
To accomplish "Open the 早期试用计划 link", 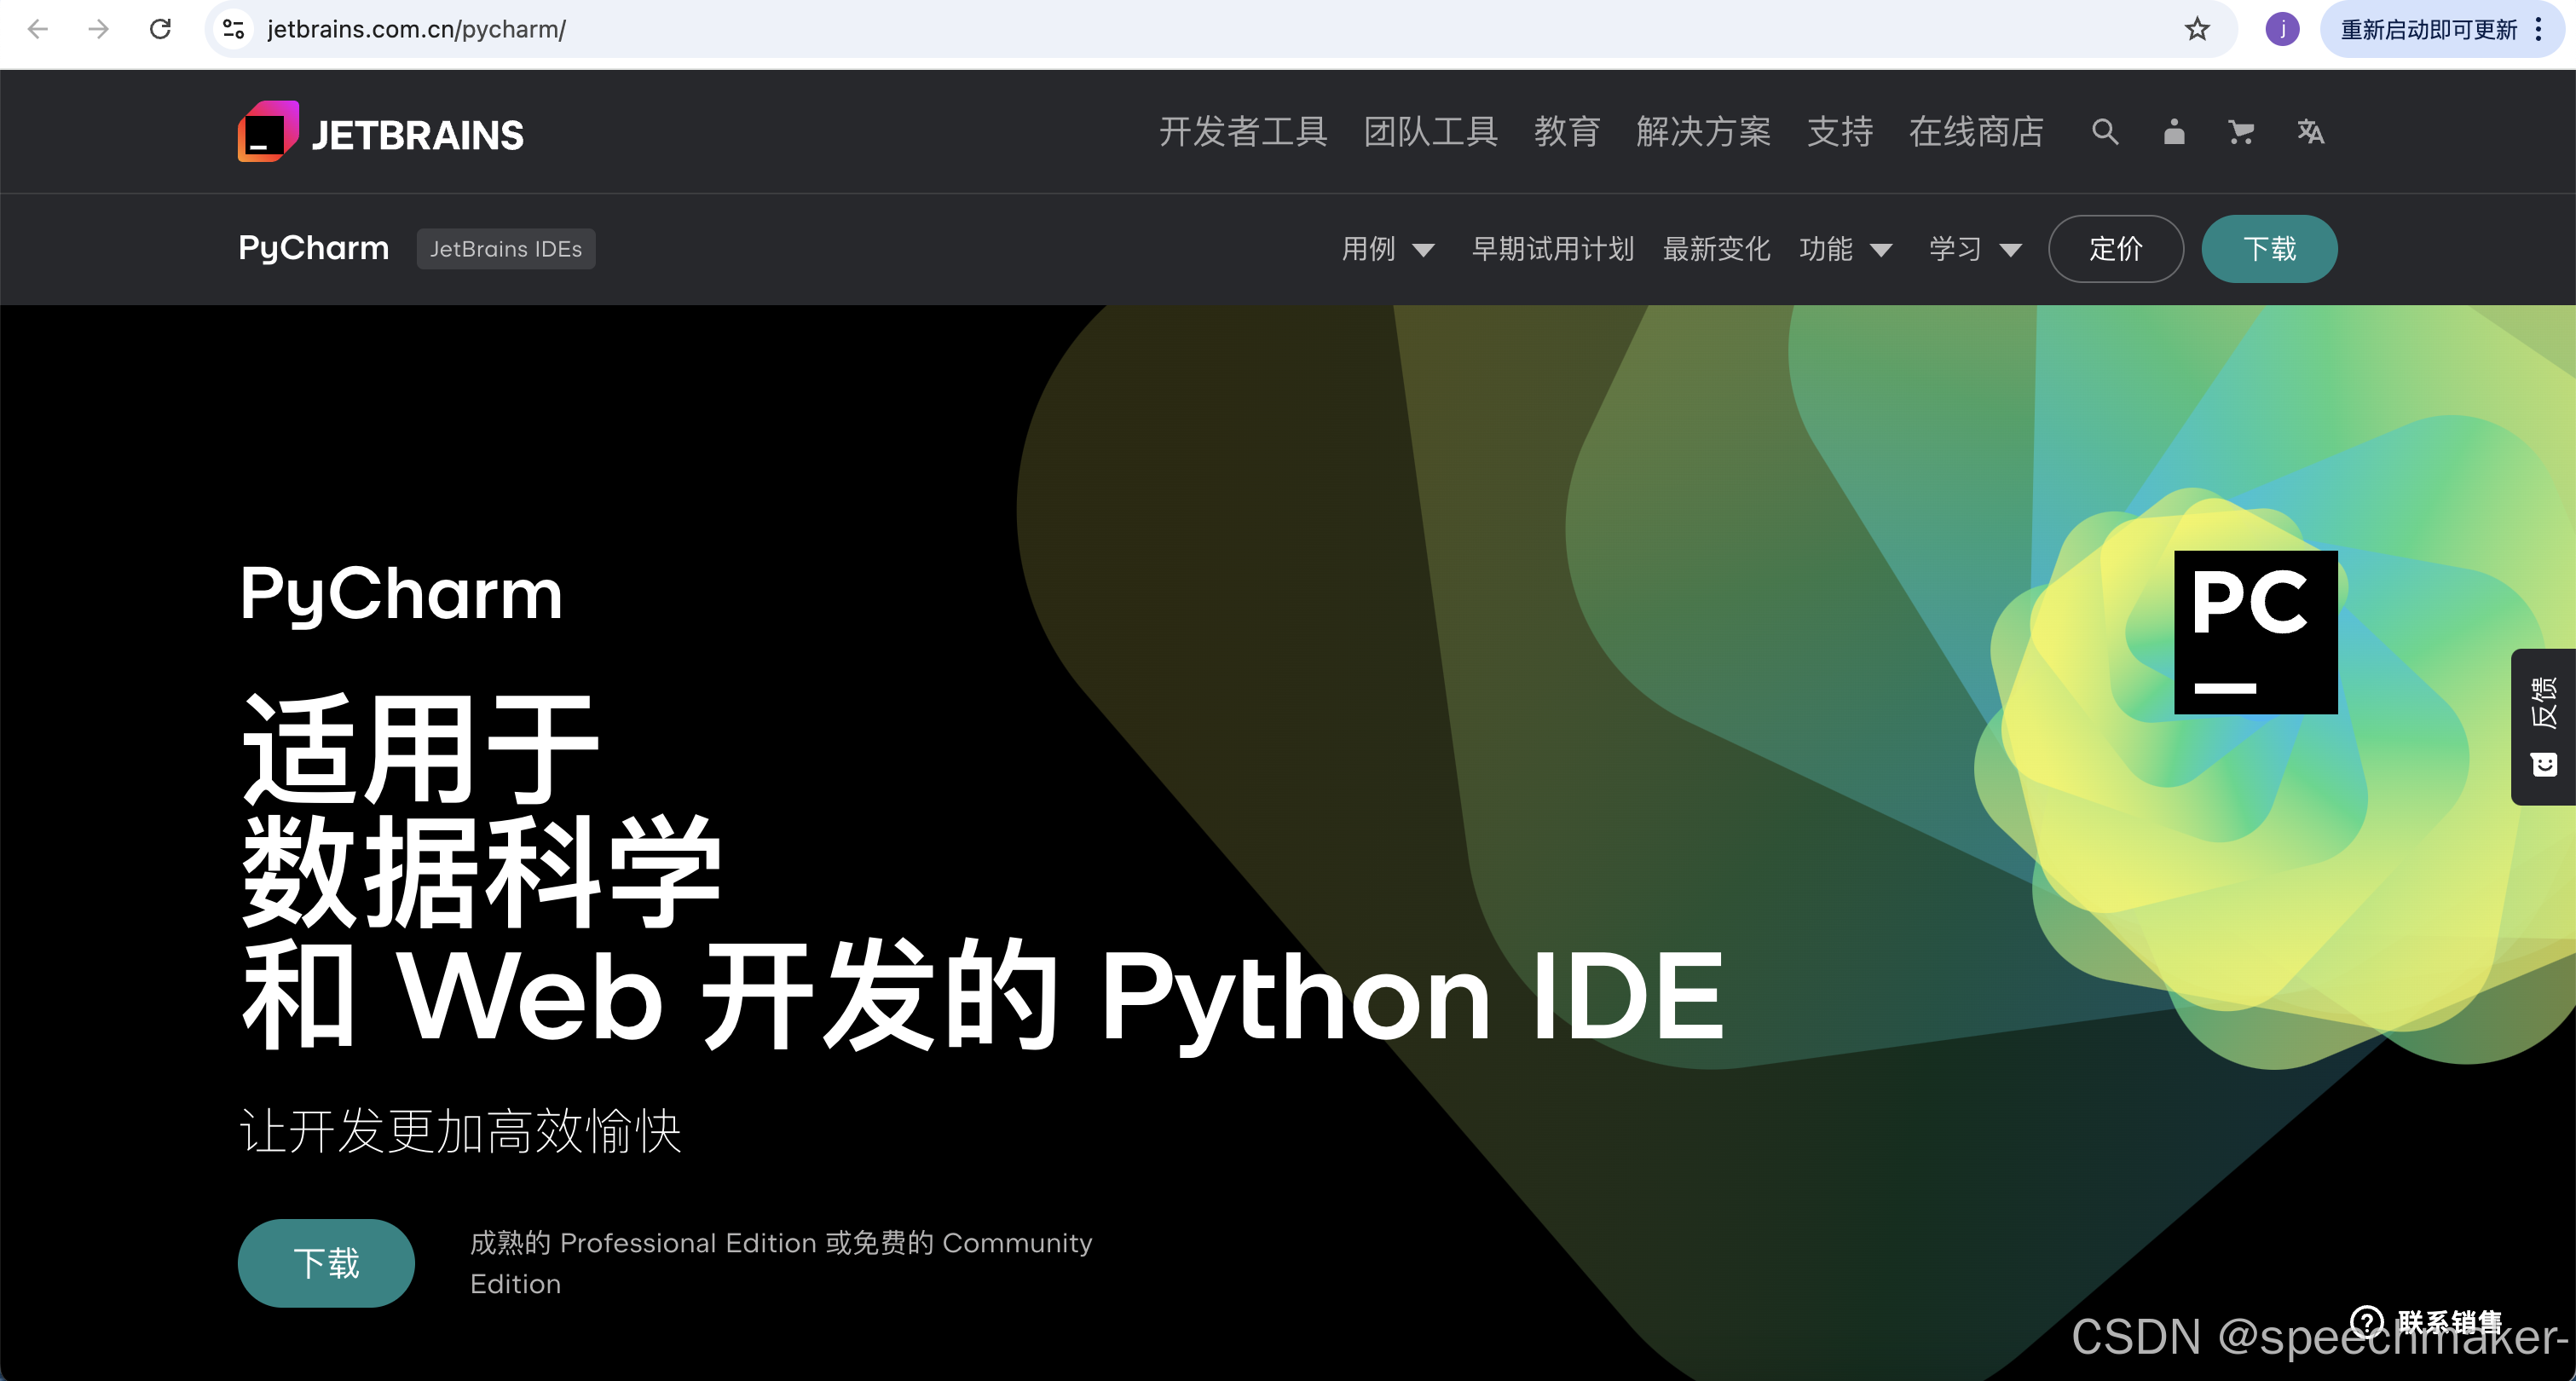I will pyautogui.click(x=1552, y=249).
